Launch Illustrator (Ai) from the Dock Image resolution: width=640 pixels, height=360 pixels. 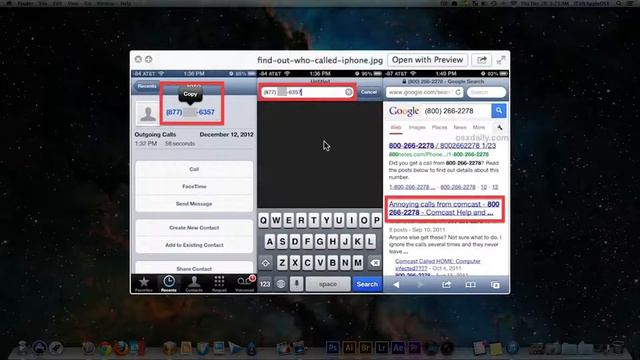click(349, 348)
